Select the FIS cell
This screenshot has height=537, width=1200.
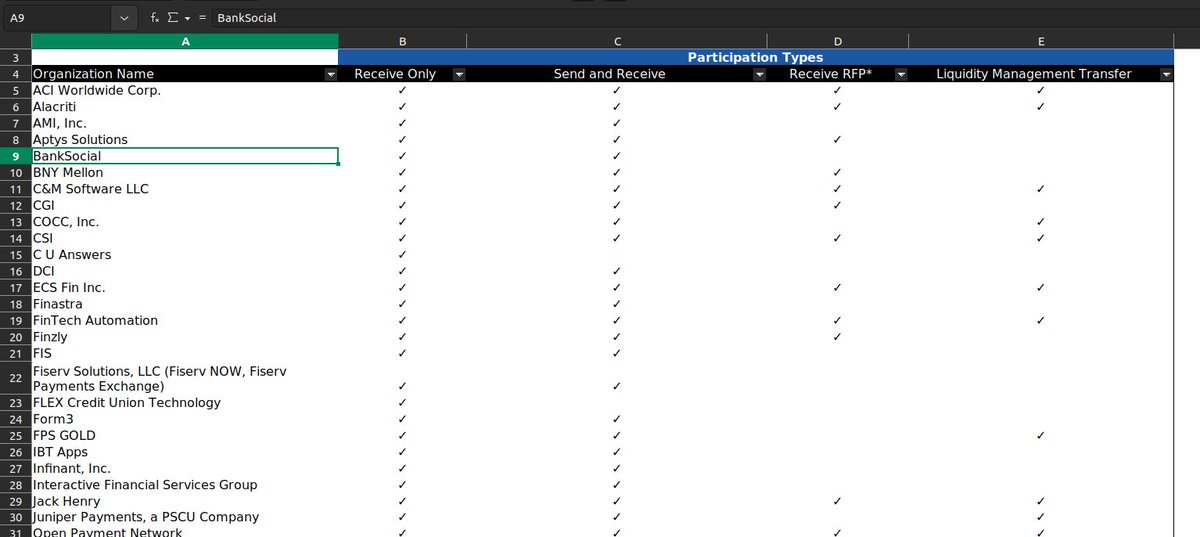tap(185, 353)
